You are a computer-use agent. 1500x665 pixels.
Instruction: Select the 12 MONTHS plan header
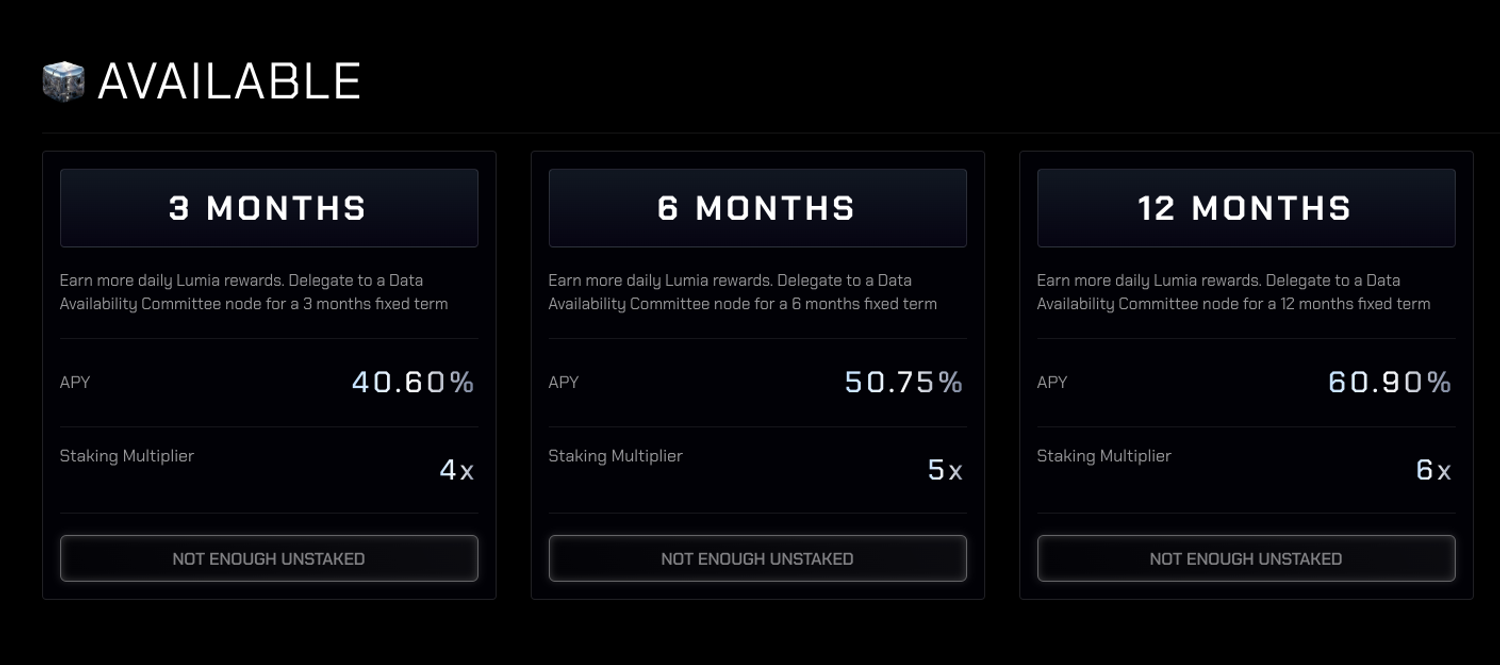tap(1246, 208)
